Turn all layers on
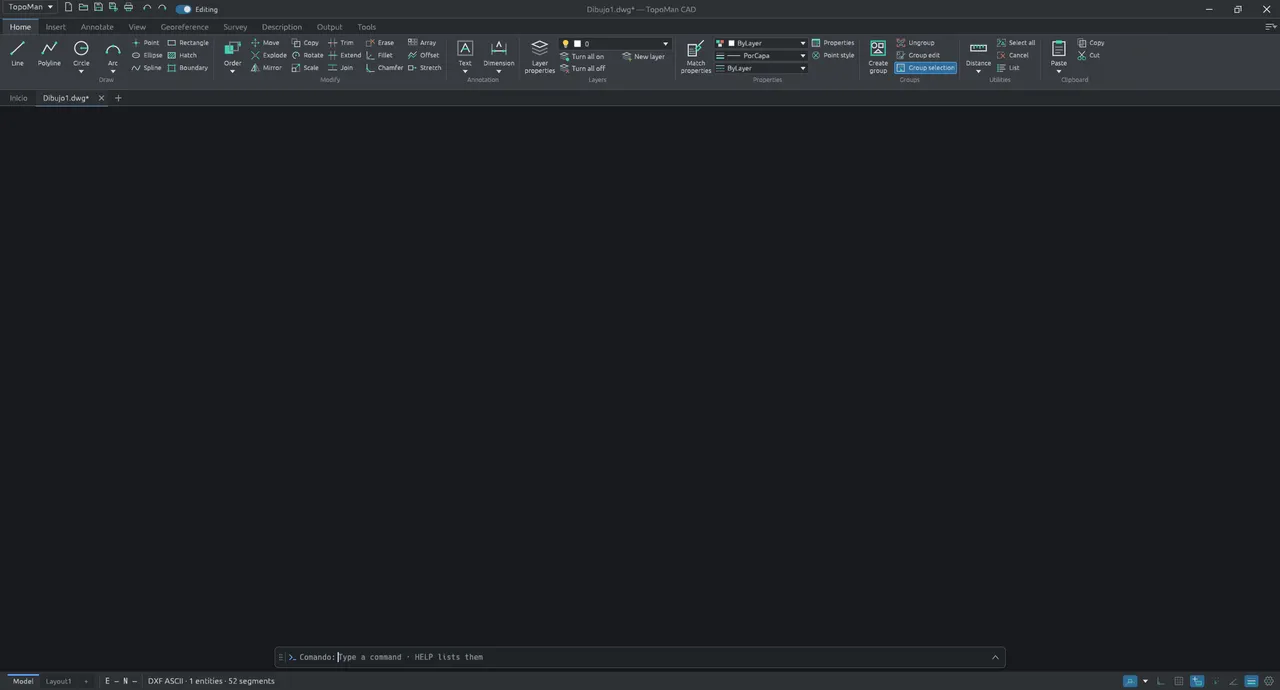 tap(582, 56)
